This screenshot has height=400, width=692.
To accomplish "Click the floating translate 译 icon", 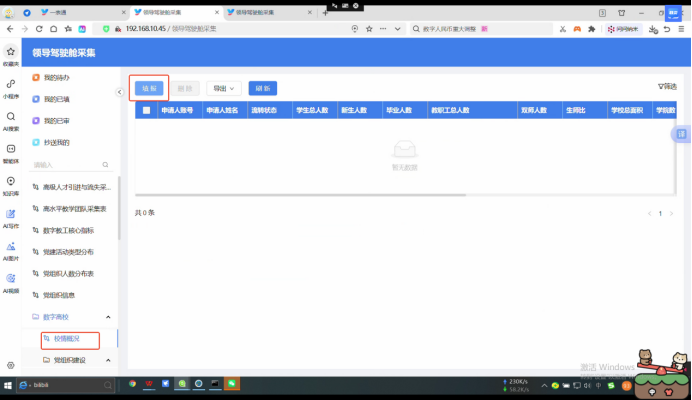I will [681, 134].
